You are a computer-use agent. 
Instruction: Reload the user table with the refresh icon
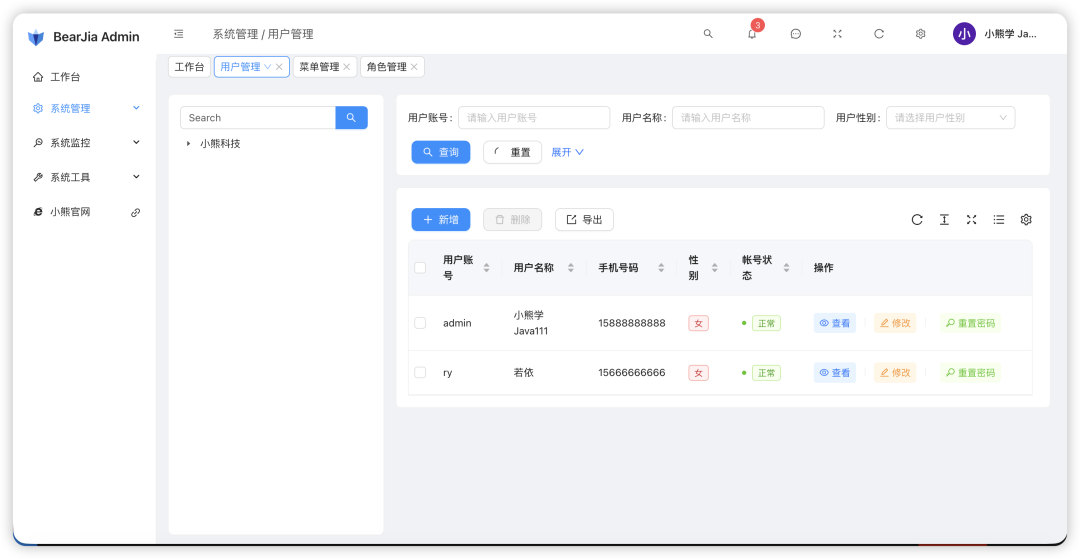coord(917,220)
